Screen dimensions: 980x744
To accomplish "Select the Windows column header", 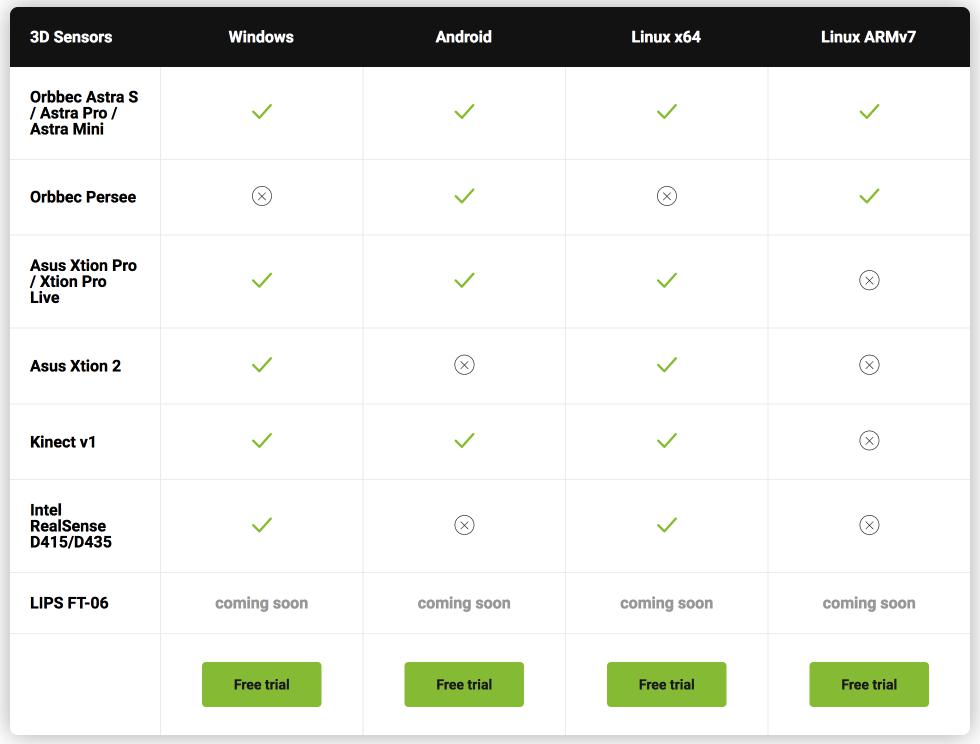I will [x=261, y=37].
